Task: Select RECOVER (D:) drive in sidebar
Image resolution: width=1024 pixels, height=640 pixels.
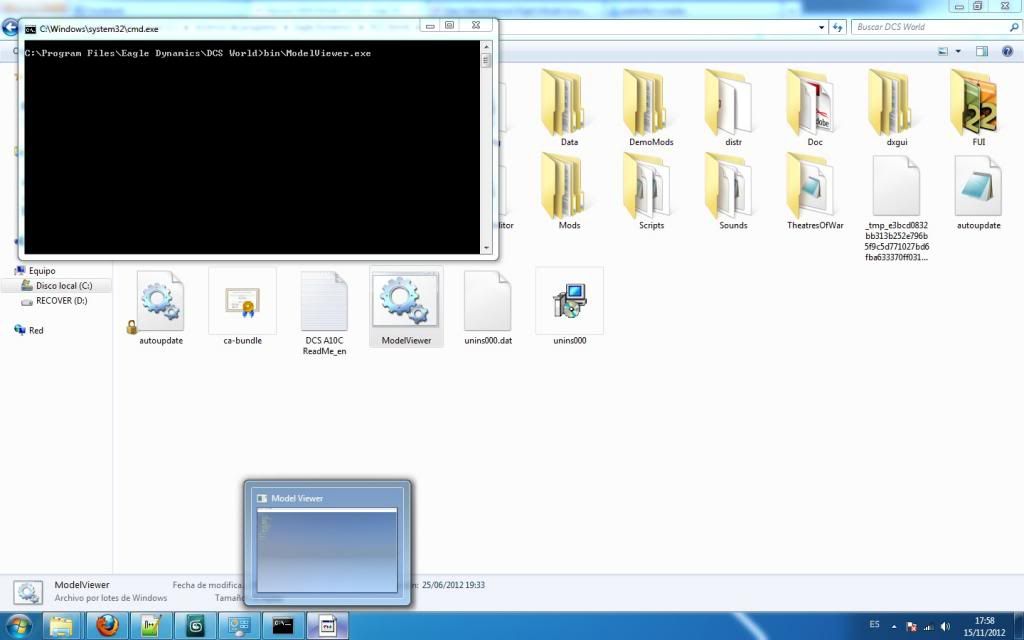Action: [x=61, y=301]
